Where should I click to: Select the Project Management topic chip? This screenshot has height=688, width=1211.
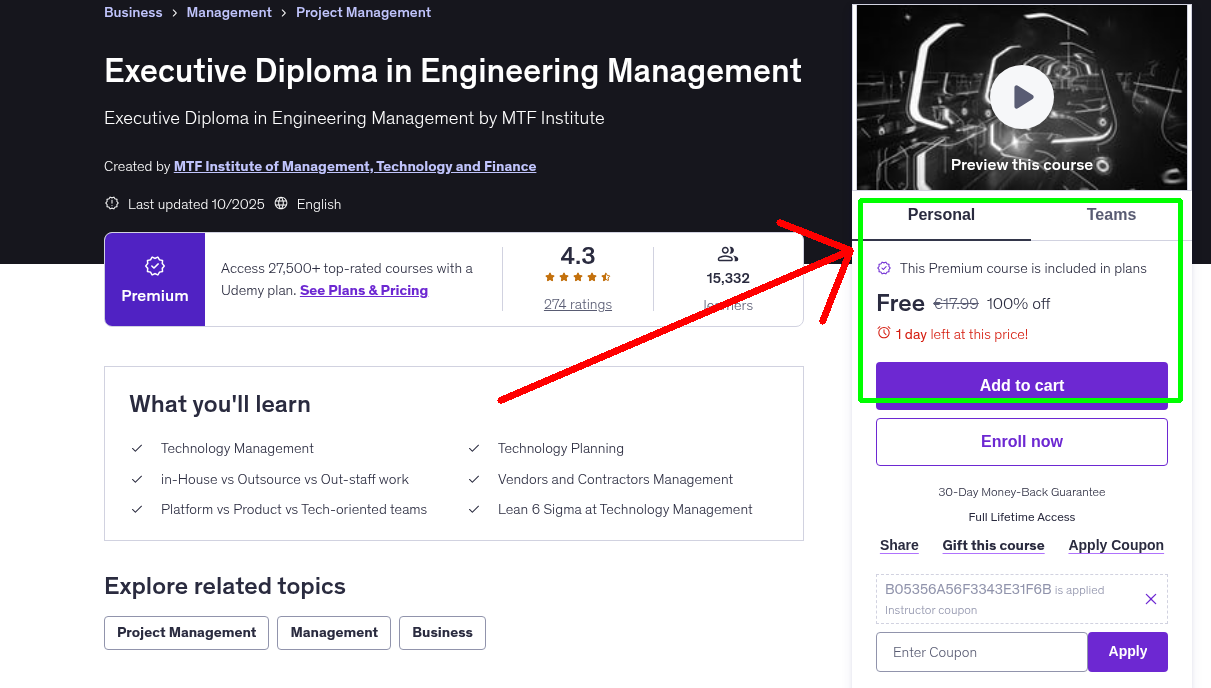coord(186,632)
